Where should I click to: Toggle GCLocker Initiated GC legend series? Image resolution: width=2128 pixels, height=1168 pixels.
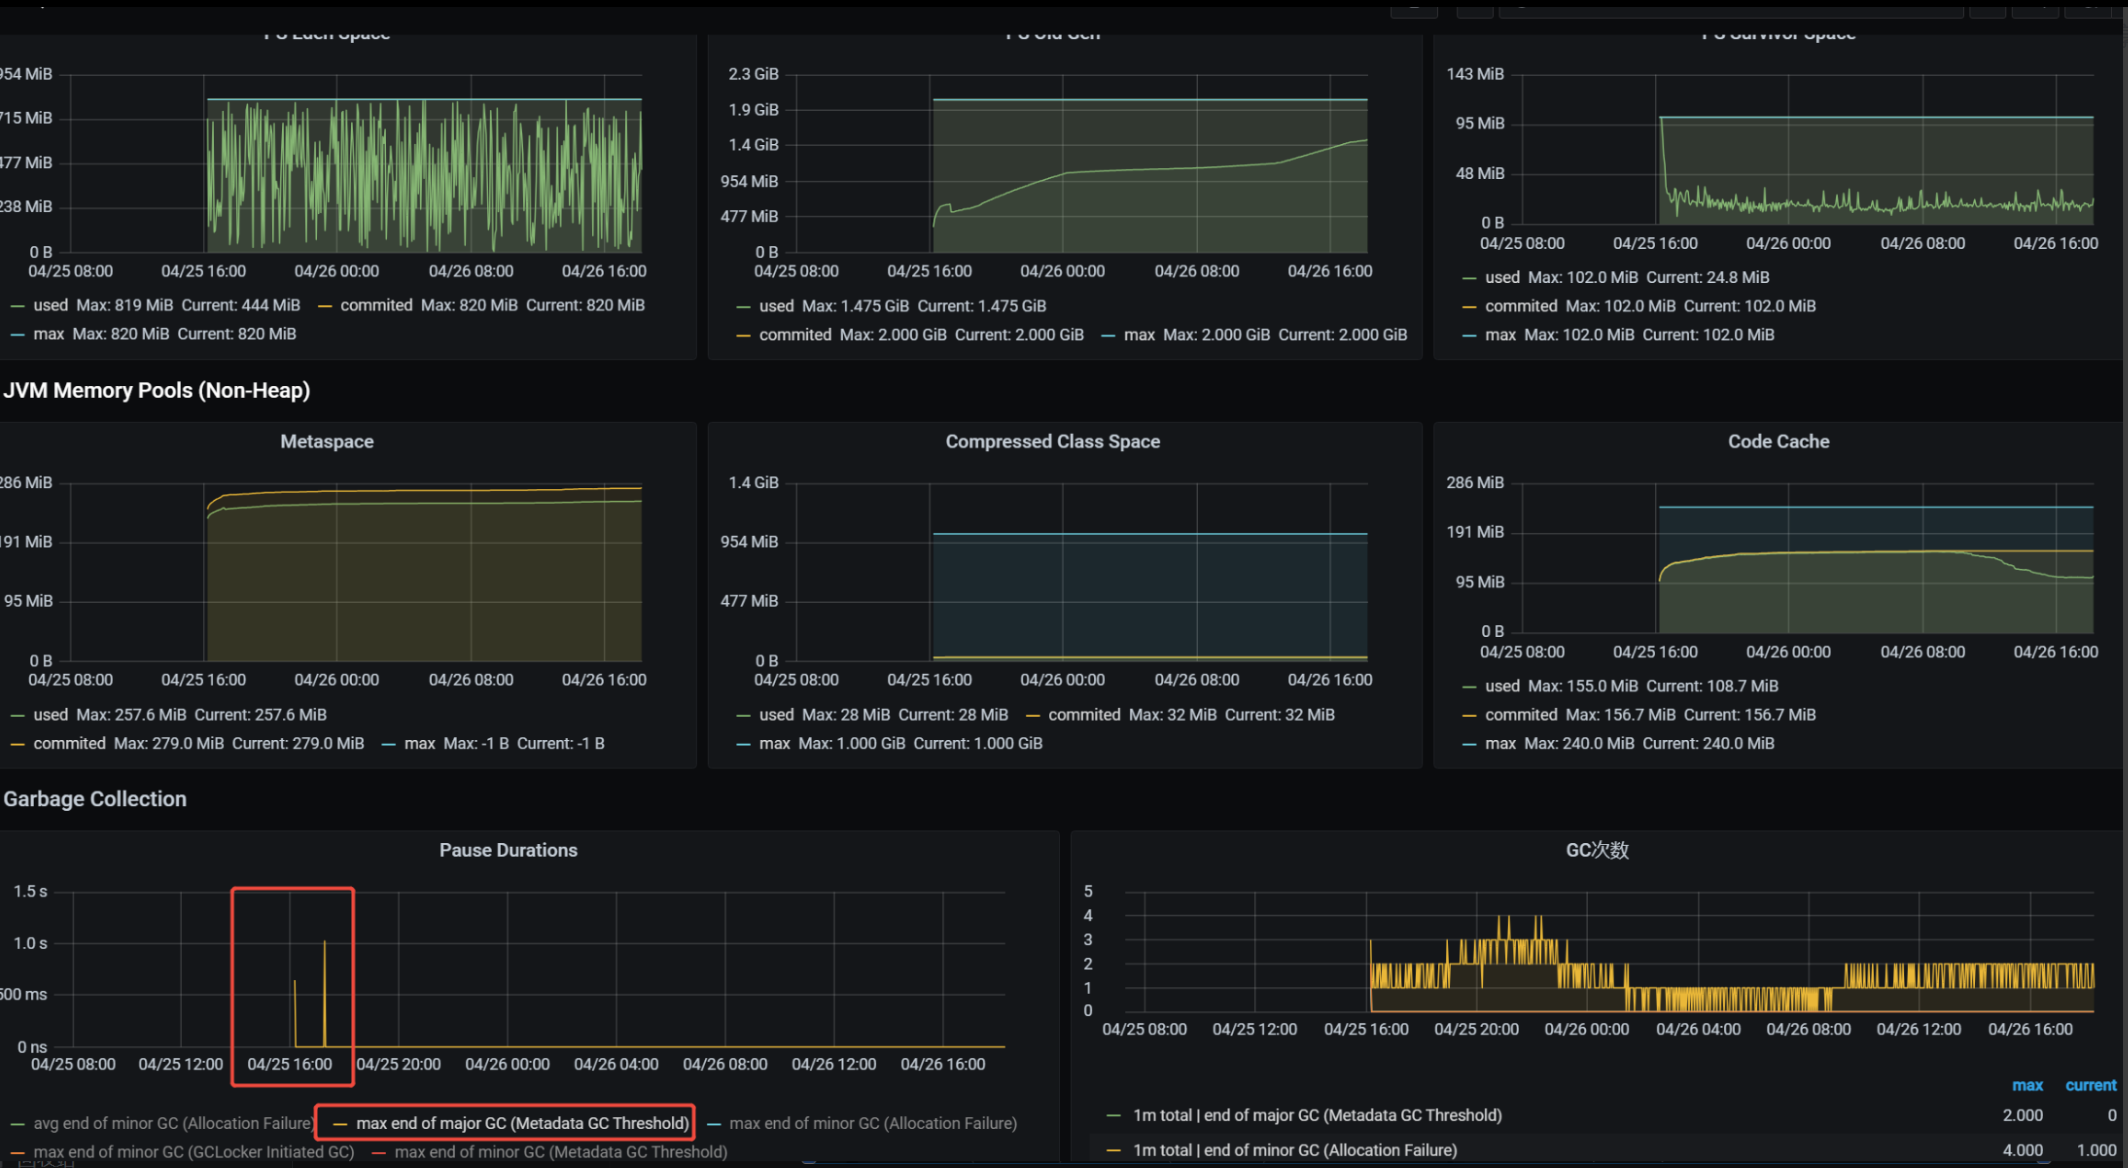193,1152
